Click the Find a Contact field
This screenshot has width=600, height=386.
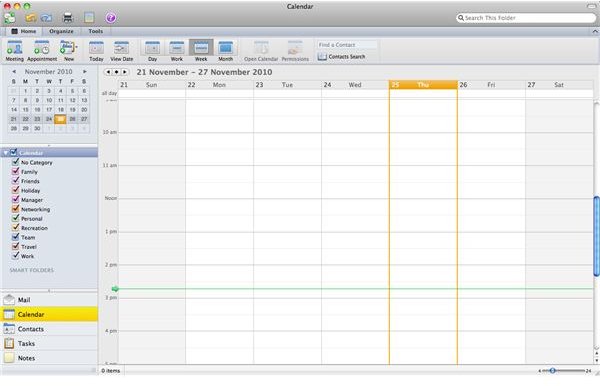click(x=347, y=45)
